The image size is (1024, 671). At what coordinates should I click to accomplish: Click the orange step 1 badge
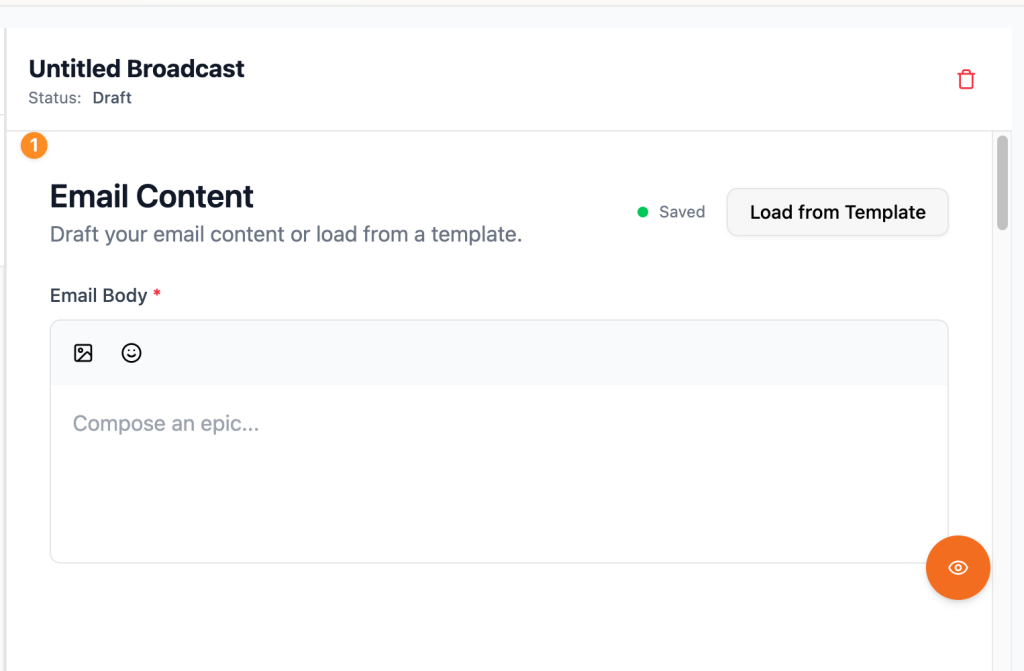[34, 146]
